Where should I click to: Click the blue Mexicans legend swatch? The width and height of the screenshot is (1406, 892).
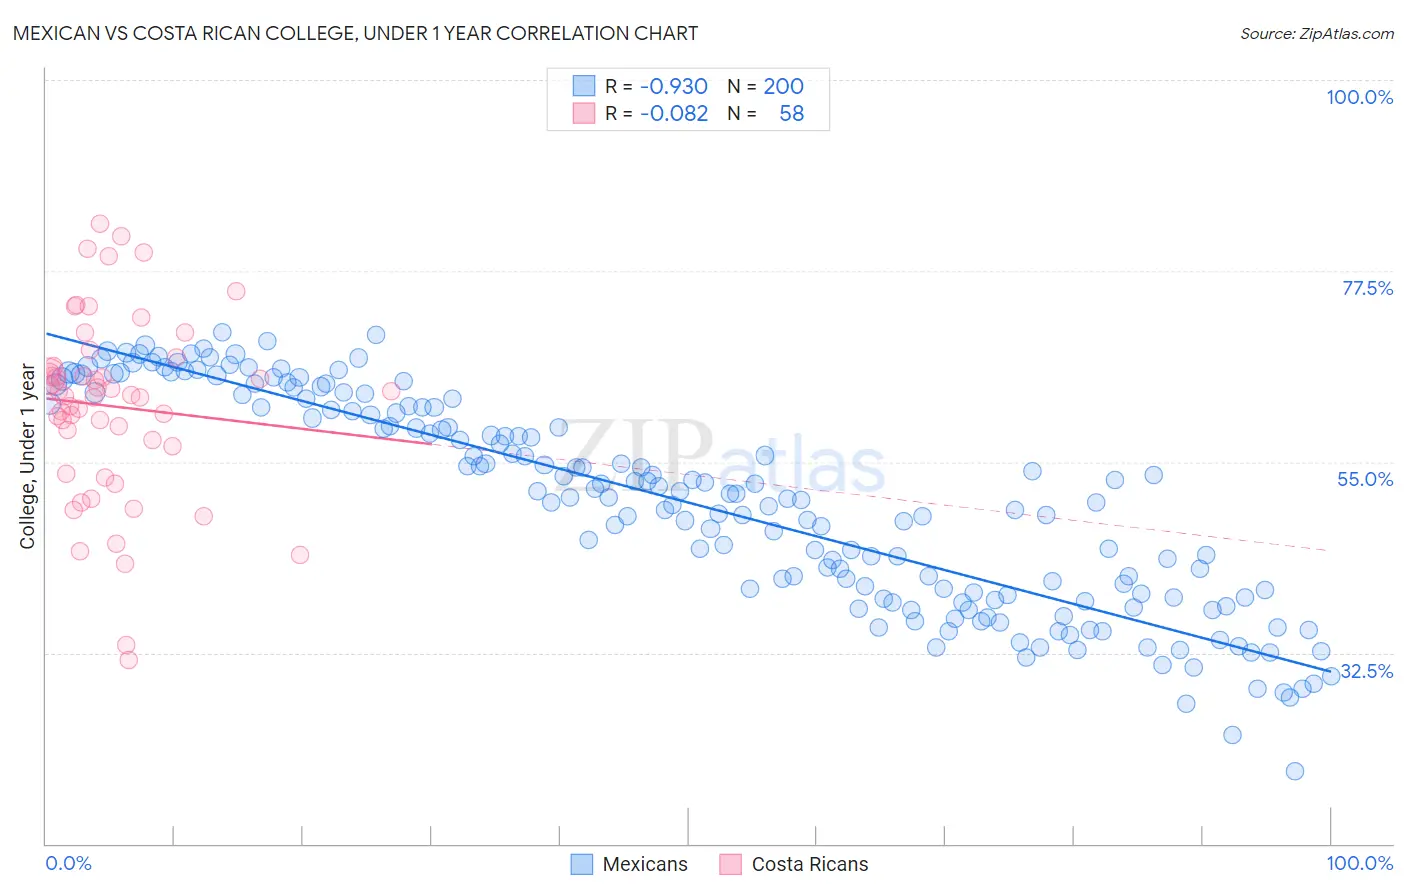[582, 864]
